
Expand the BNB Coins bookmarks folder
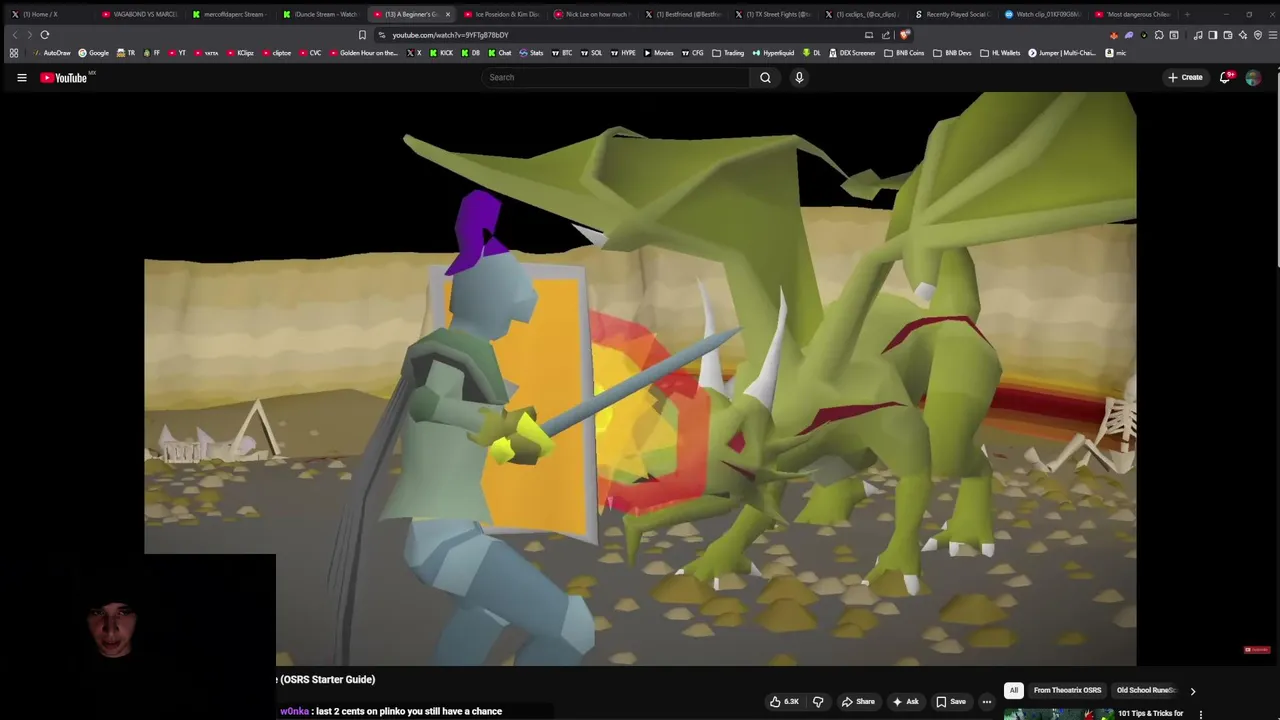[x=904, y=53]
